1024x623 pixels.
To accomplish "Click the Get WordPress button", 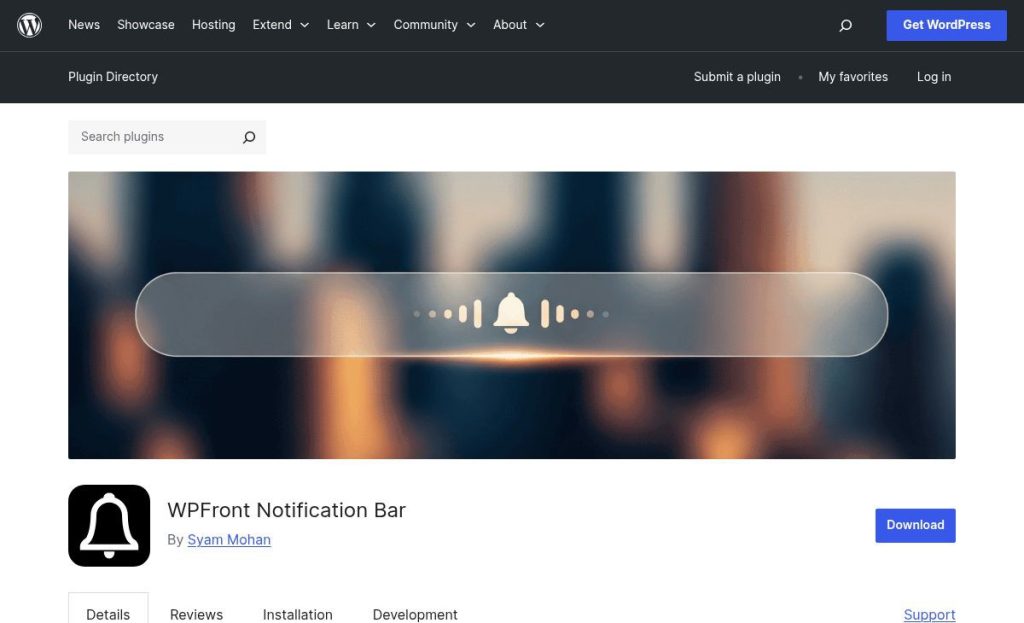I will tap(946, 25).
